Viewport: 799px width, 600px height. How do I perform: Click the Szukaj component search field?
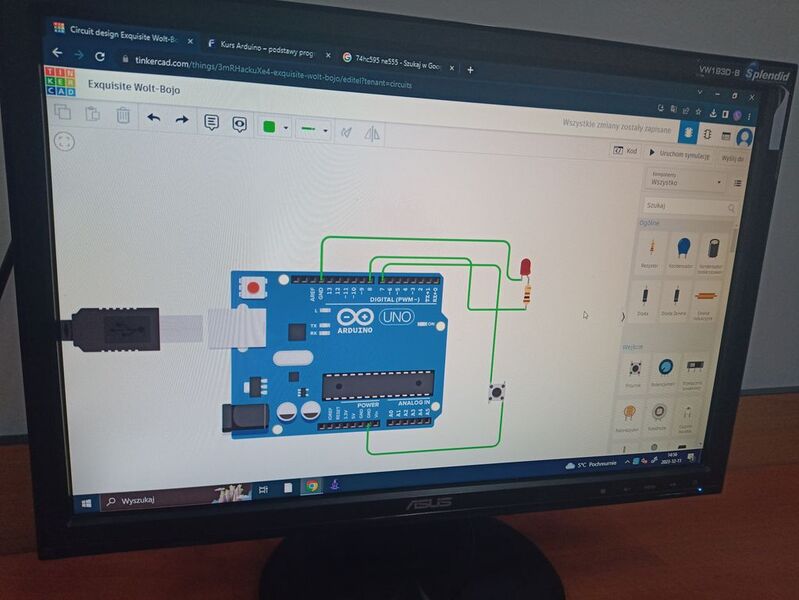[689, 206]
